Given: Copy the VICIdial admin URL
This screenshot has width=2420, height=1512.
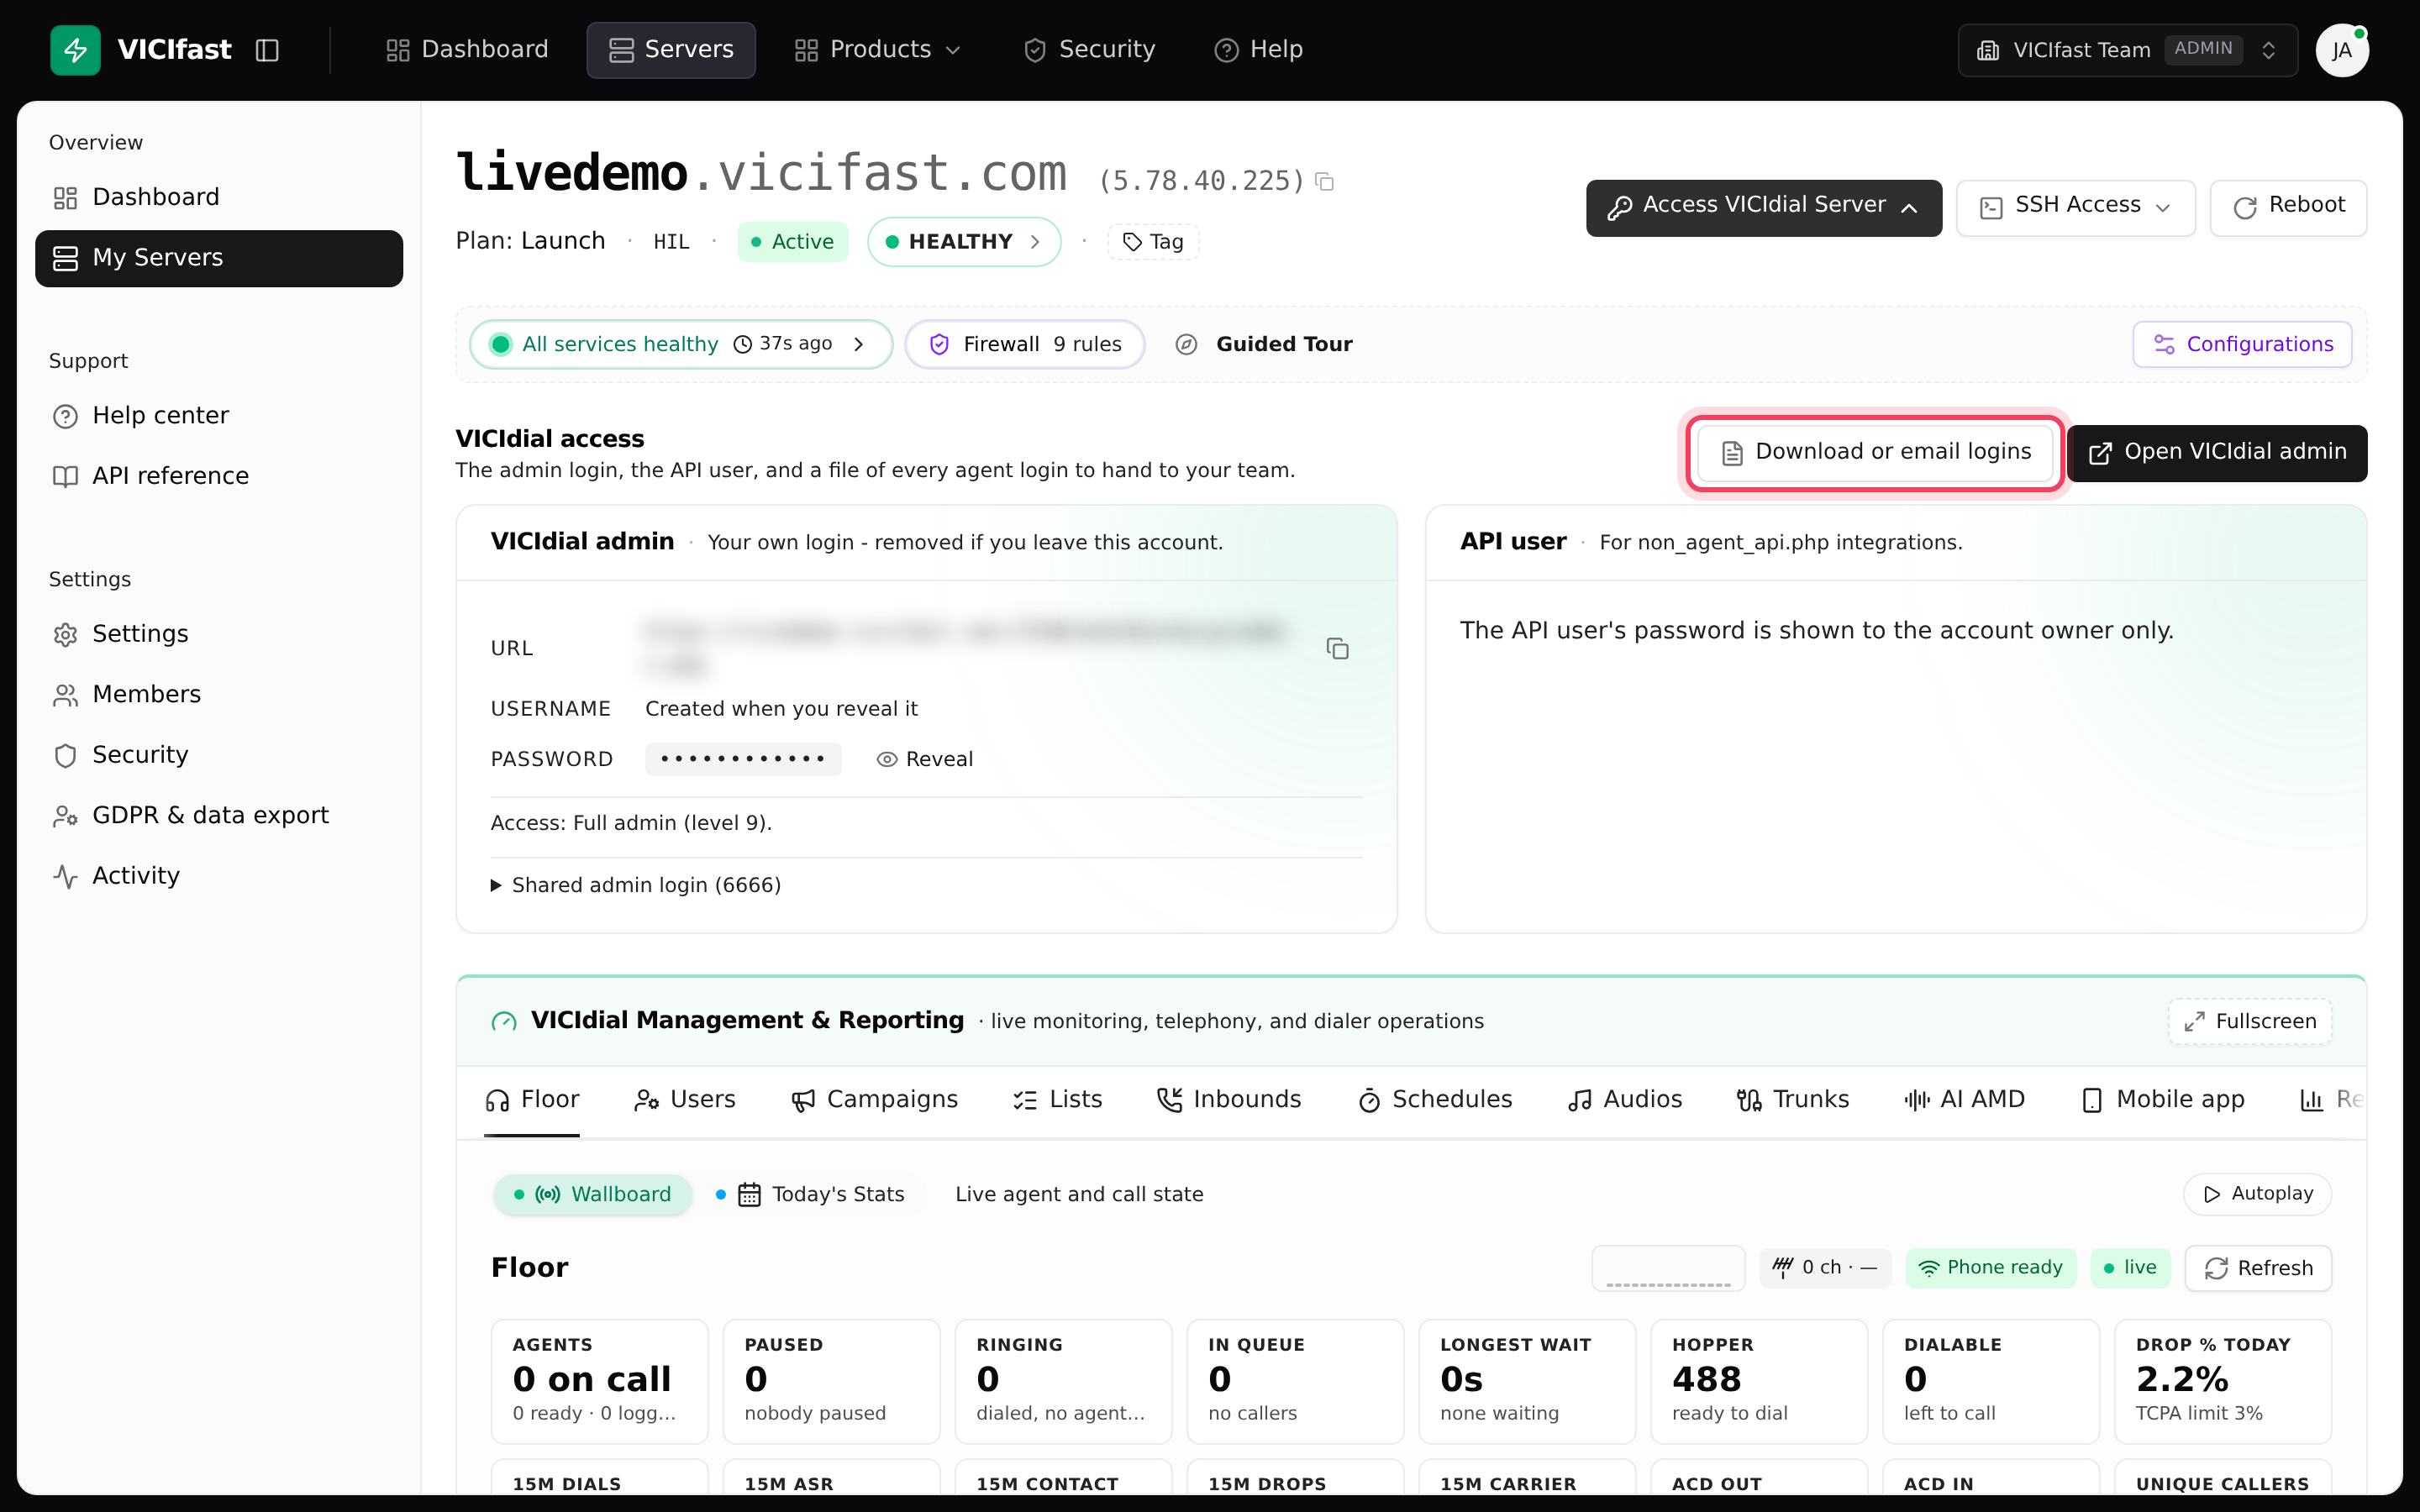Looking at the screenshot, I should pos(1337,649).
